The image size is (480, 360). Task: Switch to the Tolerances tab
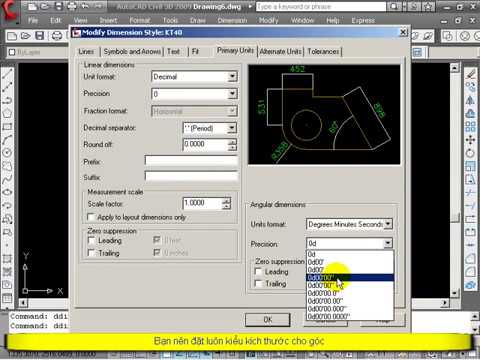tap(323, 51)
